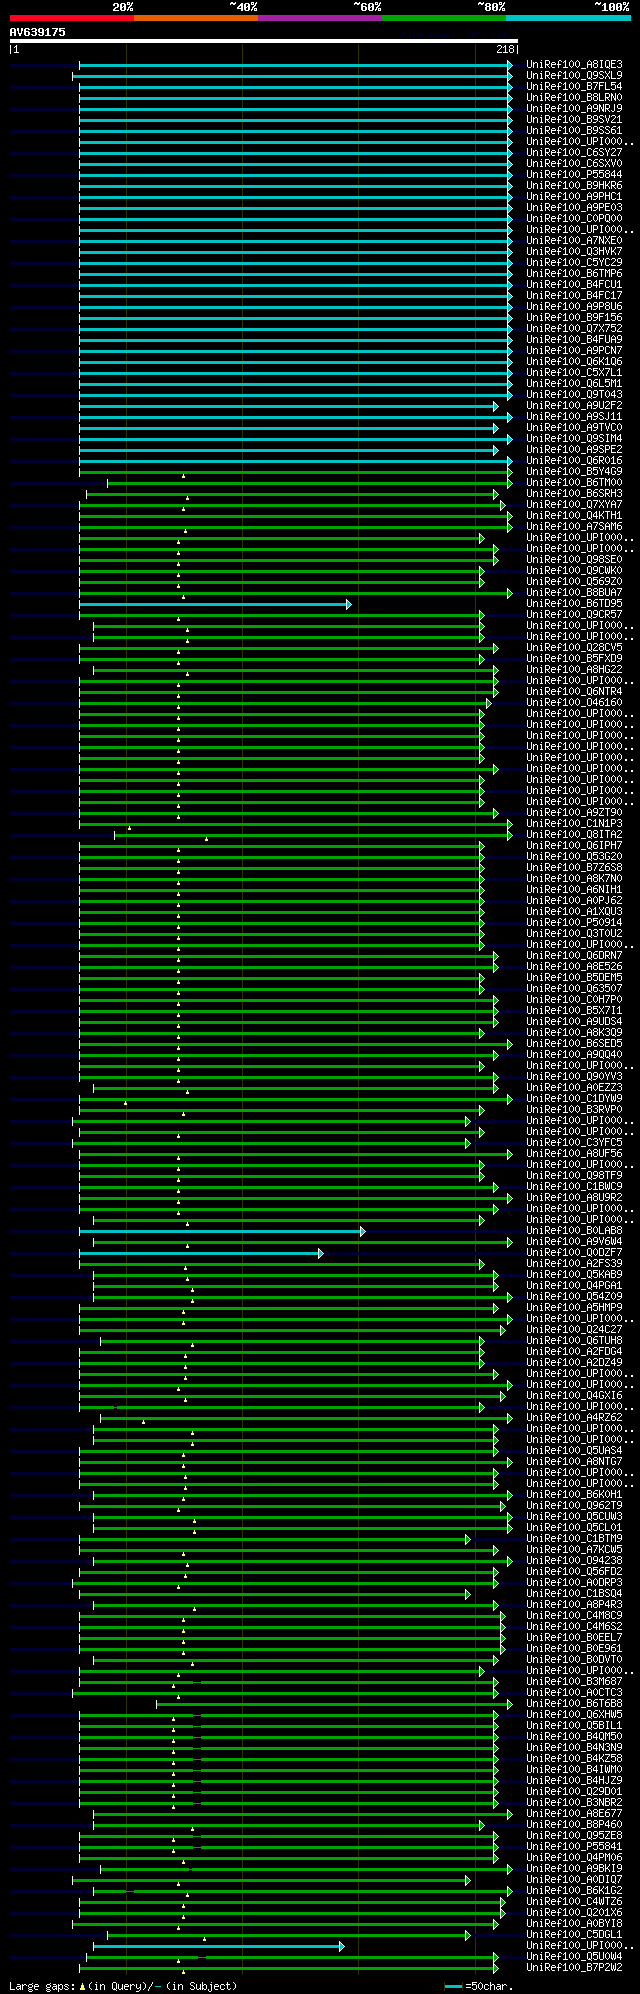The width and height of the screenshot is (640, 1994).
Task: Select the UniRef100_B6K0H1 hit label
Action: [x=574, y=1494]
